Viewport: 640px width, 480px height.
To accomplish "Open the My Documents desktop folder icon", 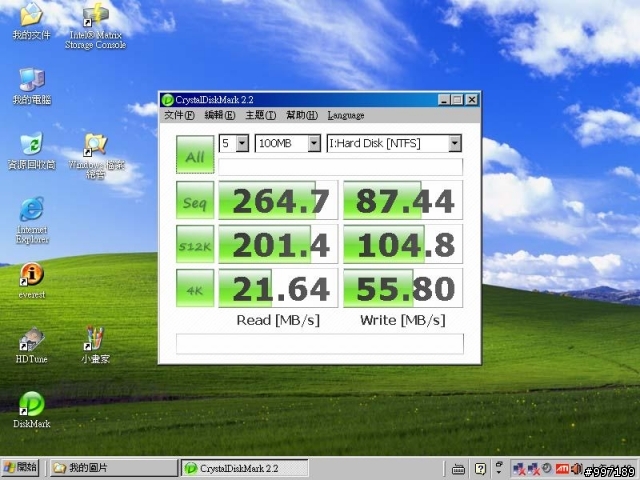I will [31, 14].
